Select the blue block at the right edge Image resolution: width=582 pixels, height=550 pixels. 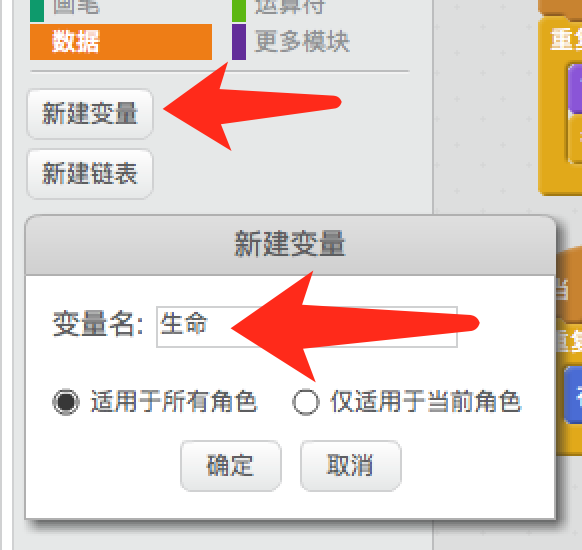tap(573, 395)
